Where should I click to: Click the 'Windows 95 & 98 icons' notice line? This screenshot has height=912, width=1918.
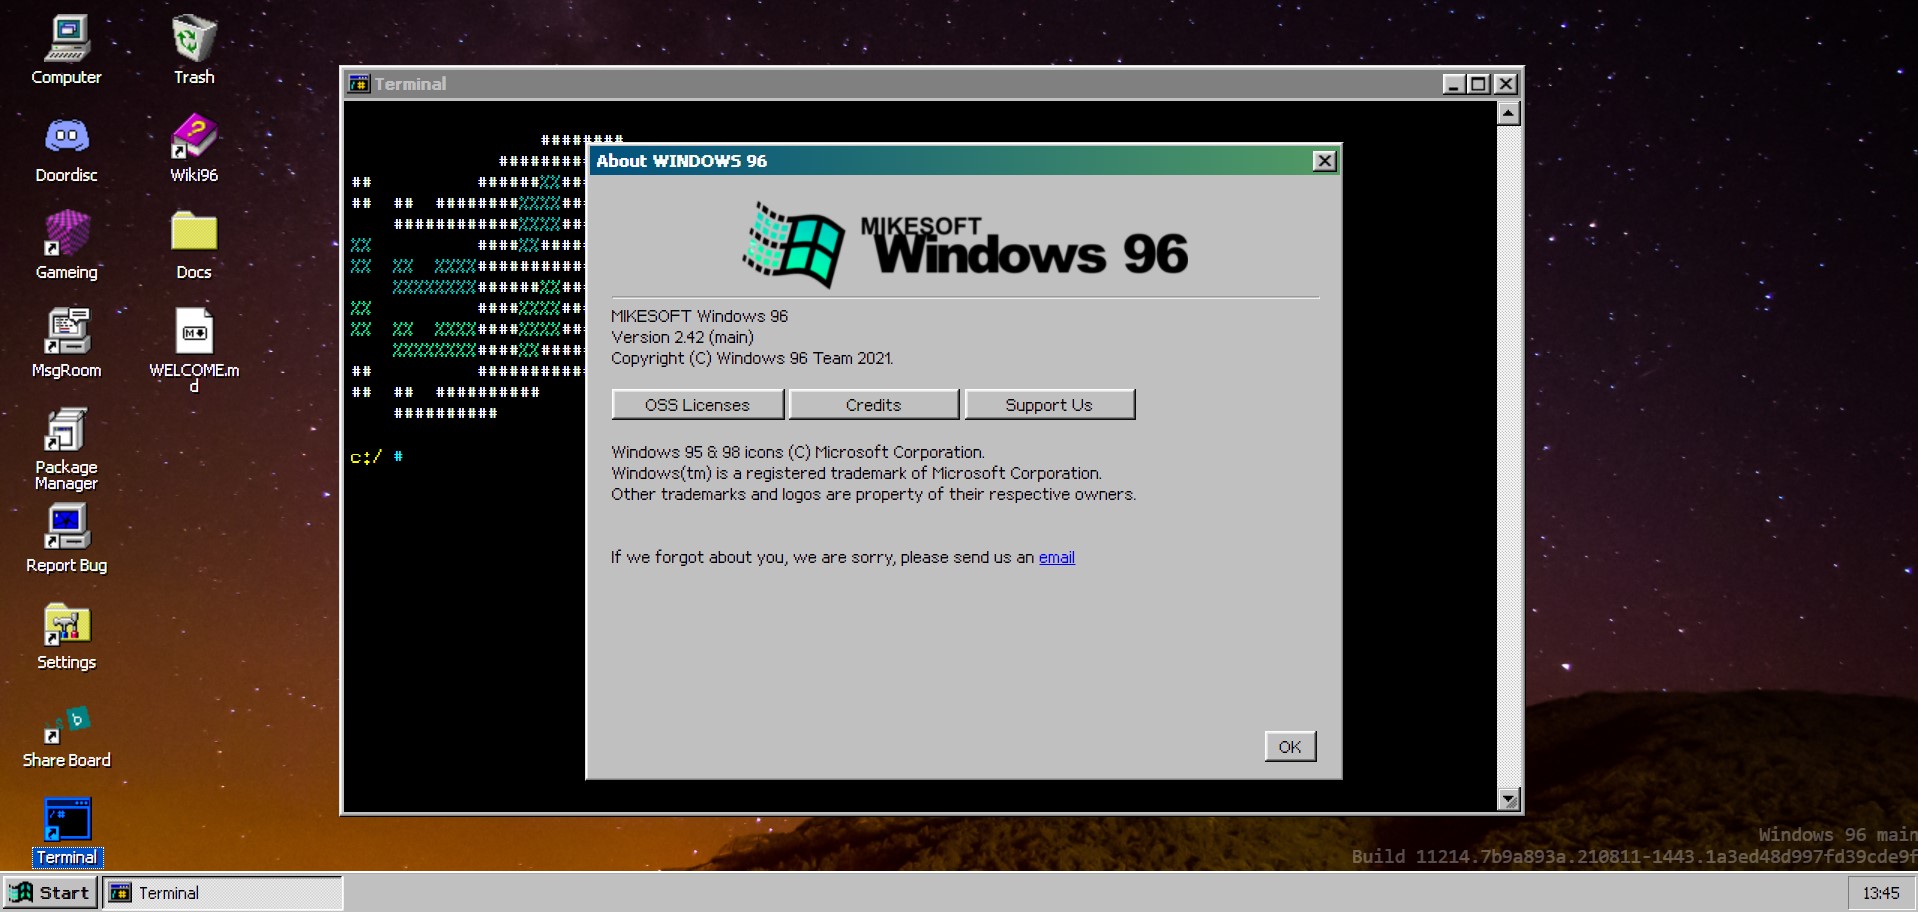(x=798, y=453)
